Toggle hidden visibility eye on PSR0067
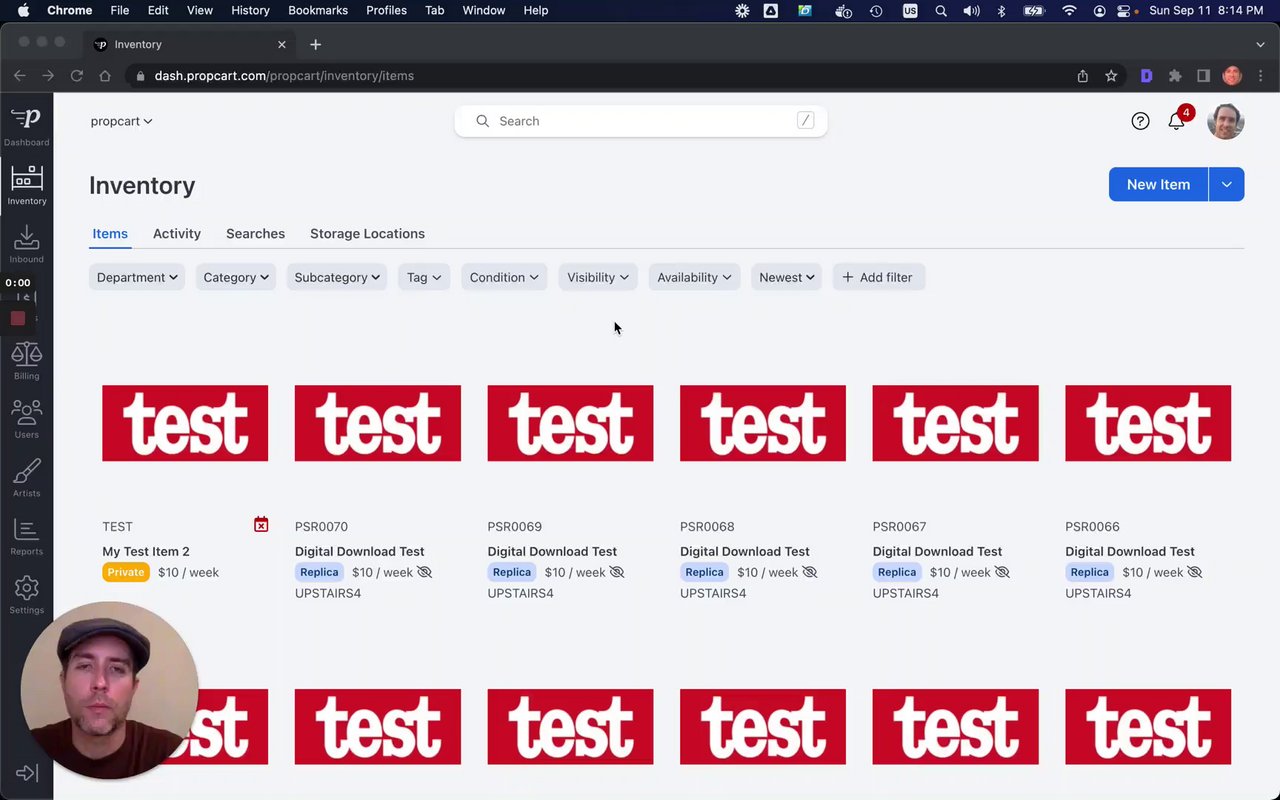Viewport: 1280px width, 800px height. (1002, 572)
